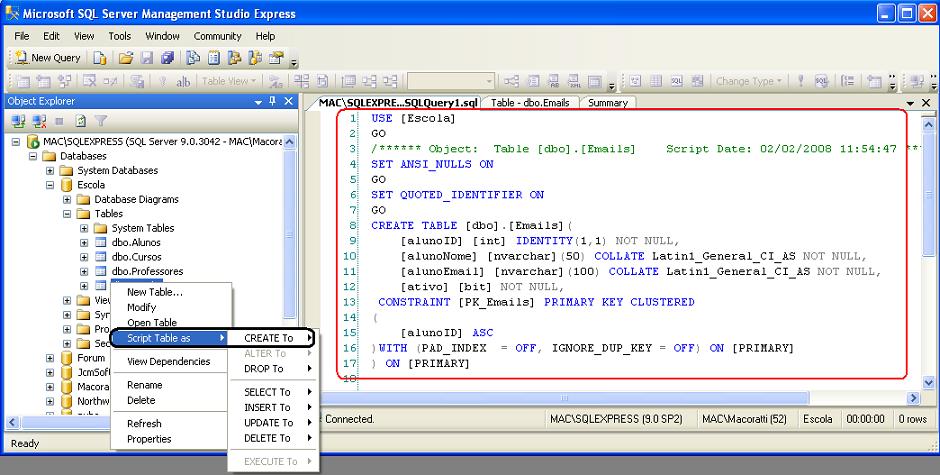Viewport: 940px width, 475px height.
Task: Click the Object Explorer toolbar icon
Action: (235, 58)
